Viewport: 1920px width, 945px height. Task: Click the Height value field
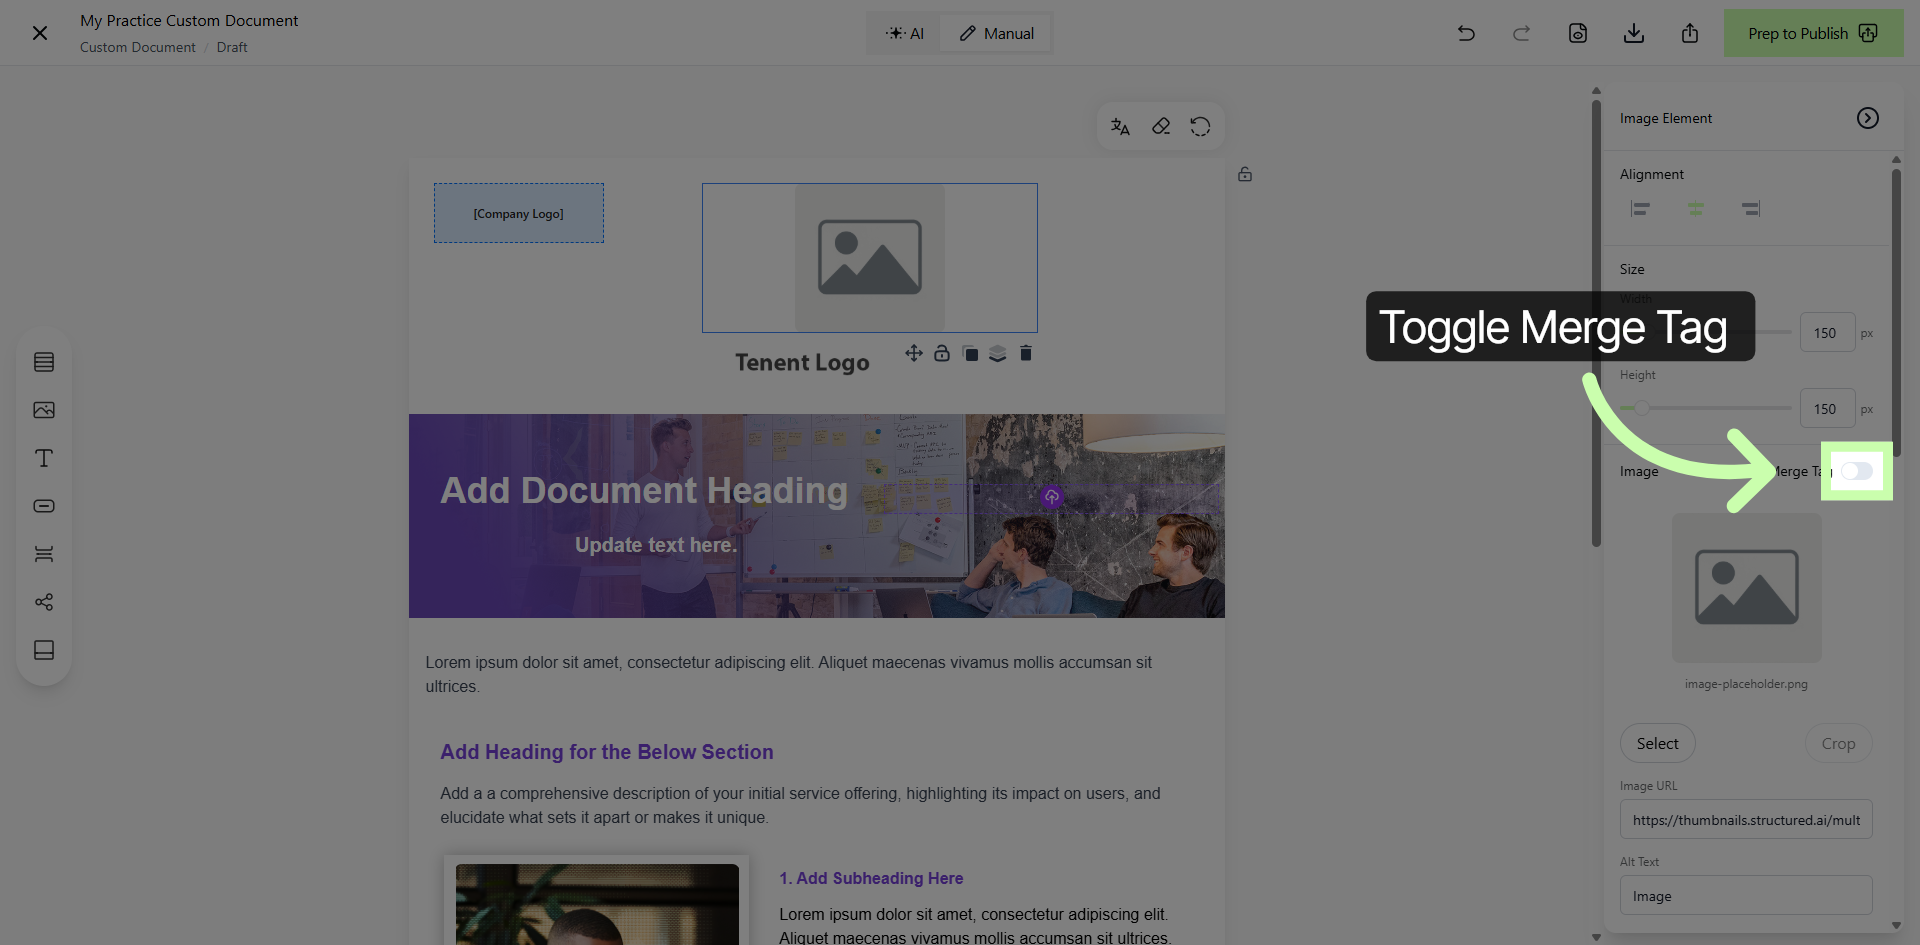(x=1827, y=409)
